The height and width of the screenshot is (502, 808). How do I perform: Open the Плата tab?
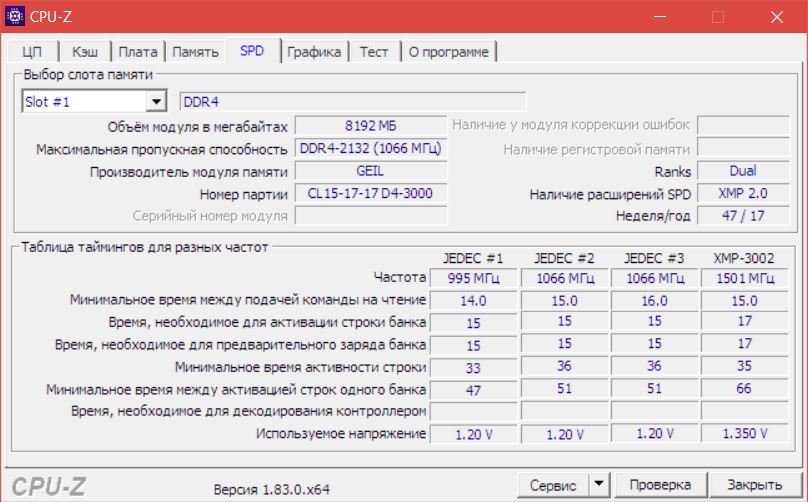click(138, 52)
